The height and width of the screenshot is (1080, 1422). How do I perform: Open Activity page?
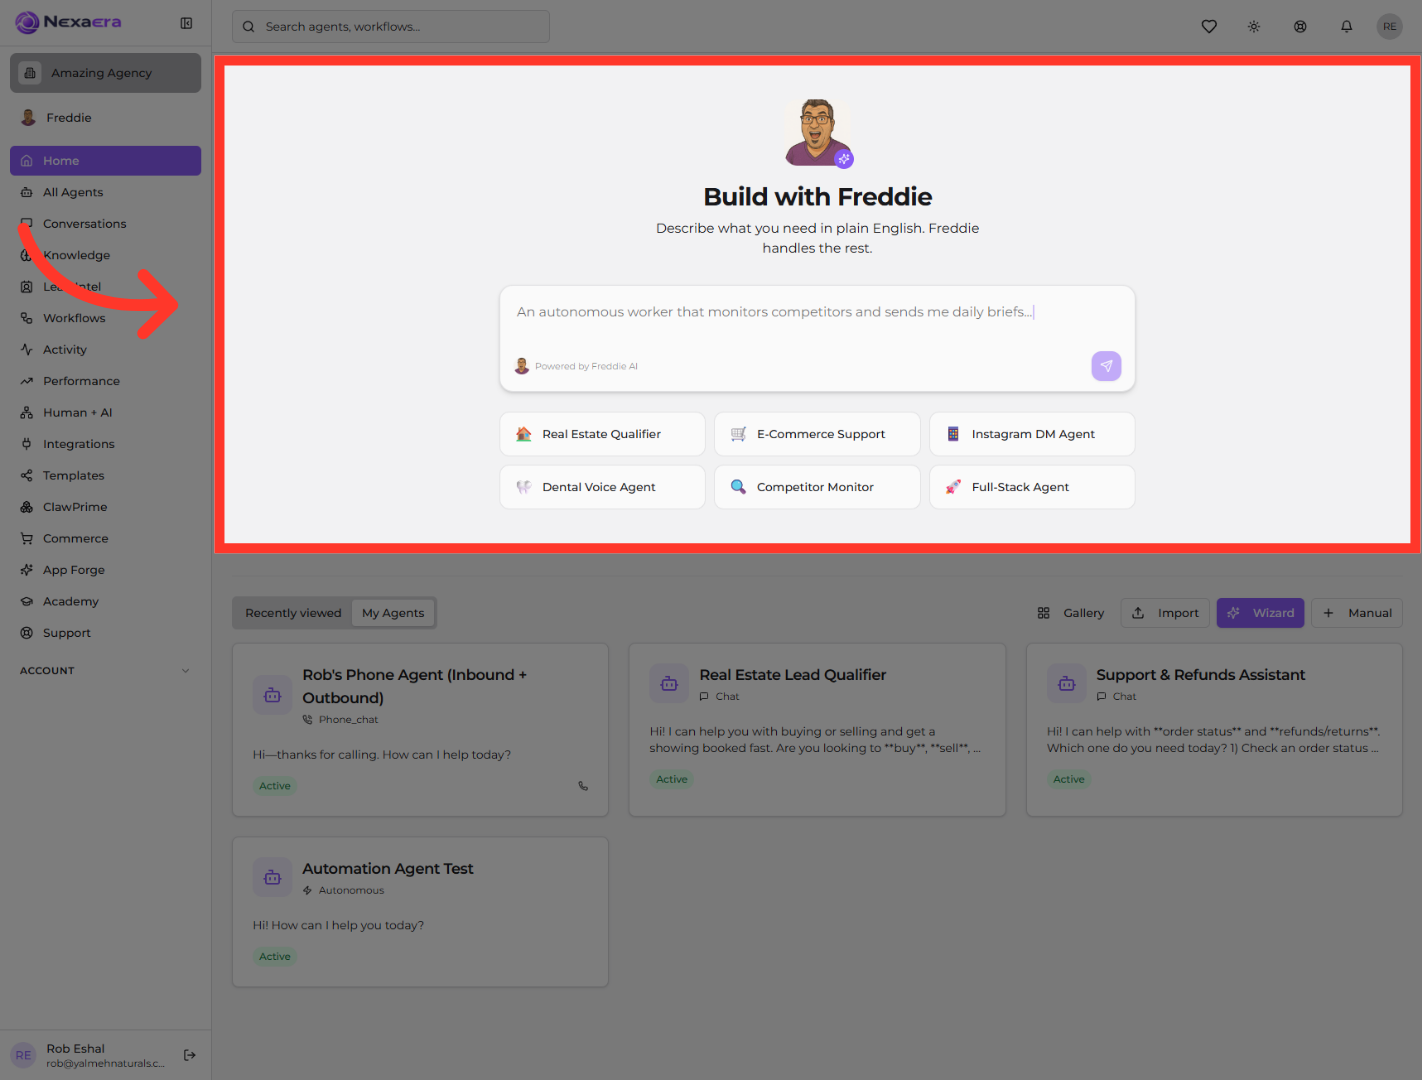click(106, 350)
